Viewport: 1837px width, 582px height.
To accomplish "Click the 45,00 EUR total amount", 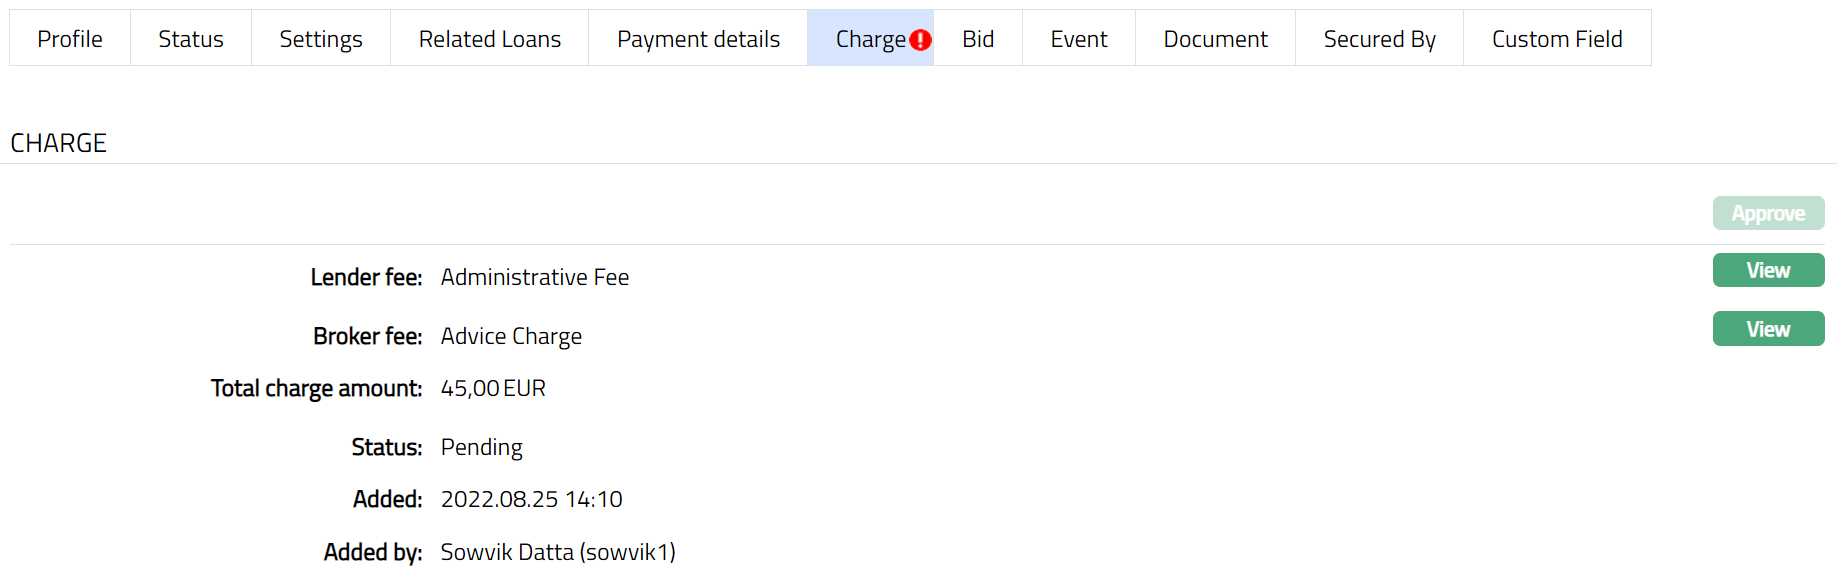I will tap(493, 388).
